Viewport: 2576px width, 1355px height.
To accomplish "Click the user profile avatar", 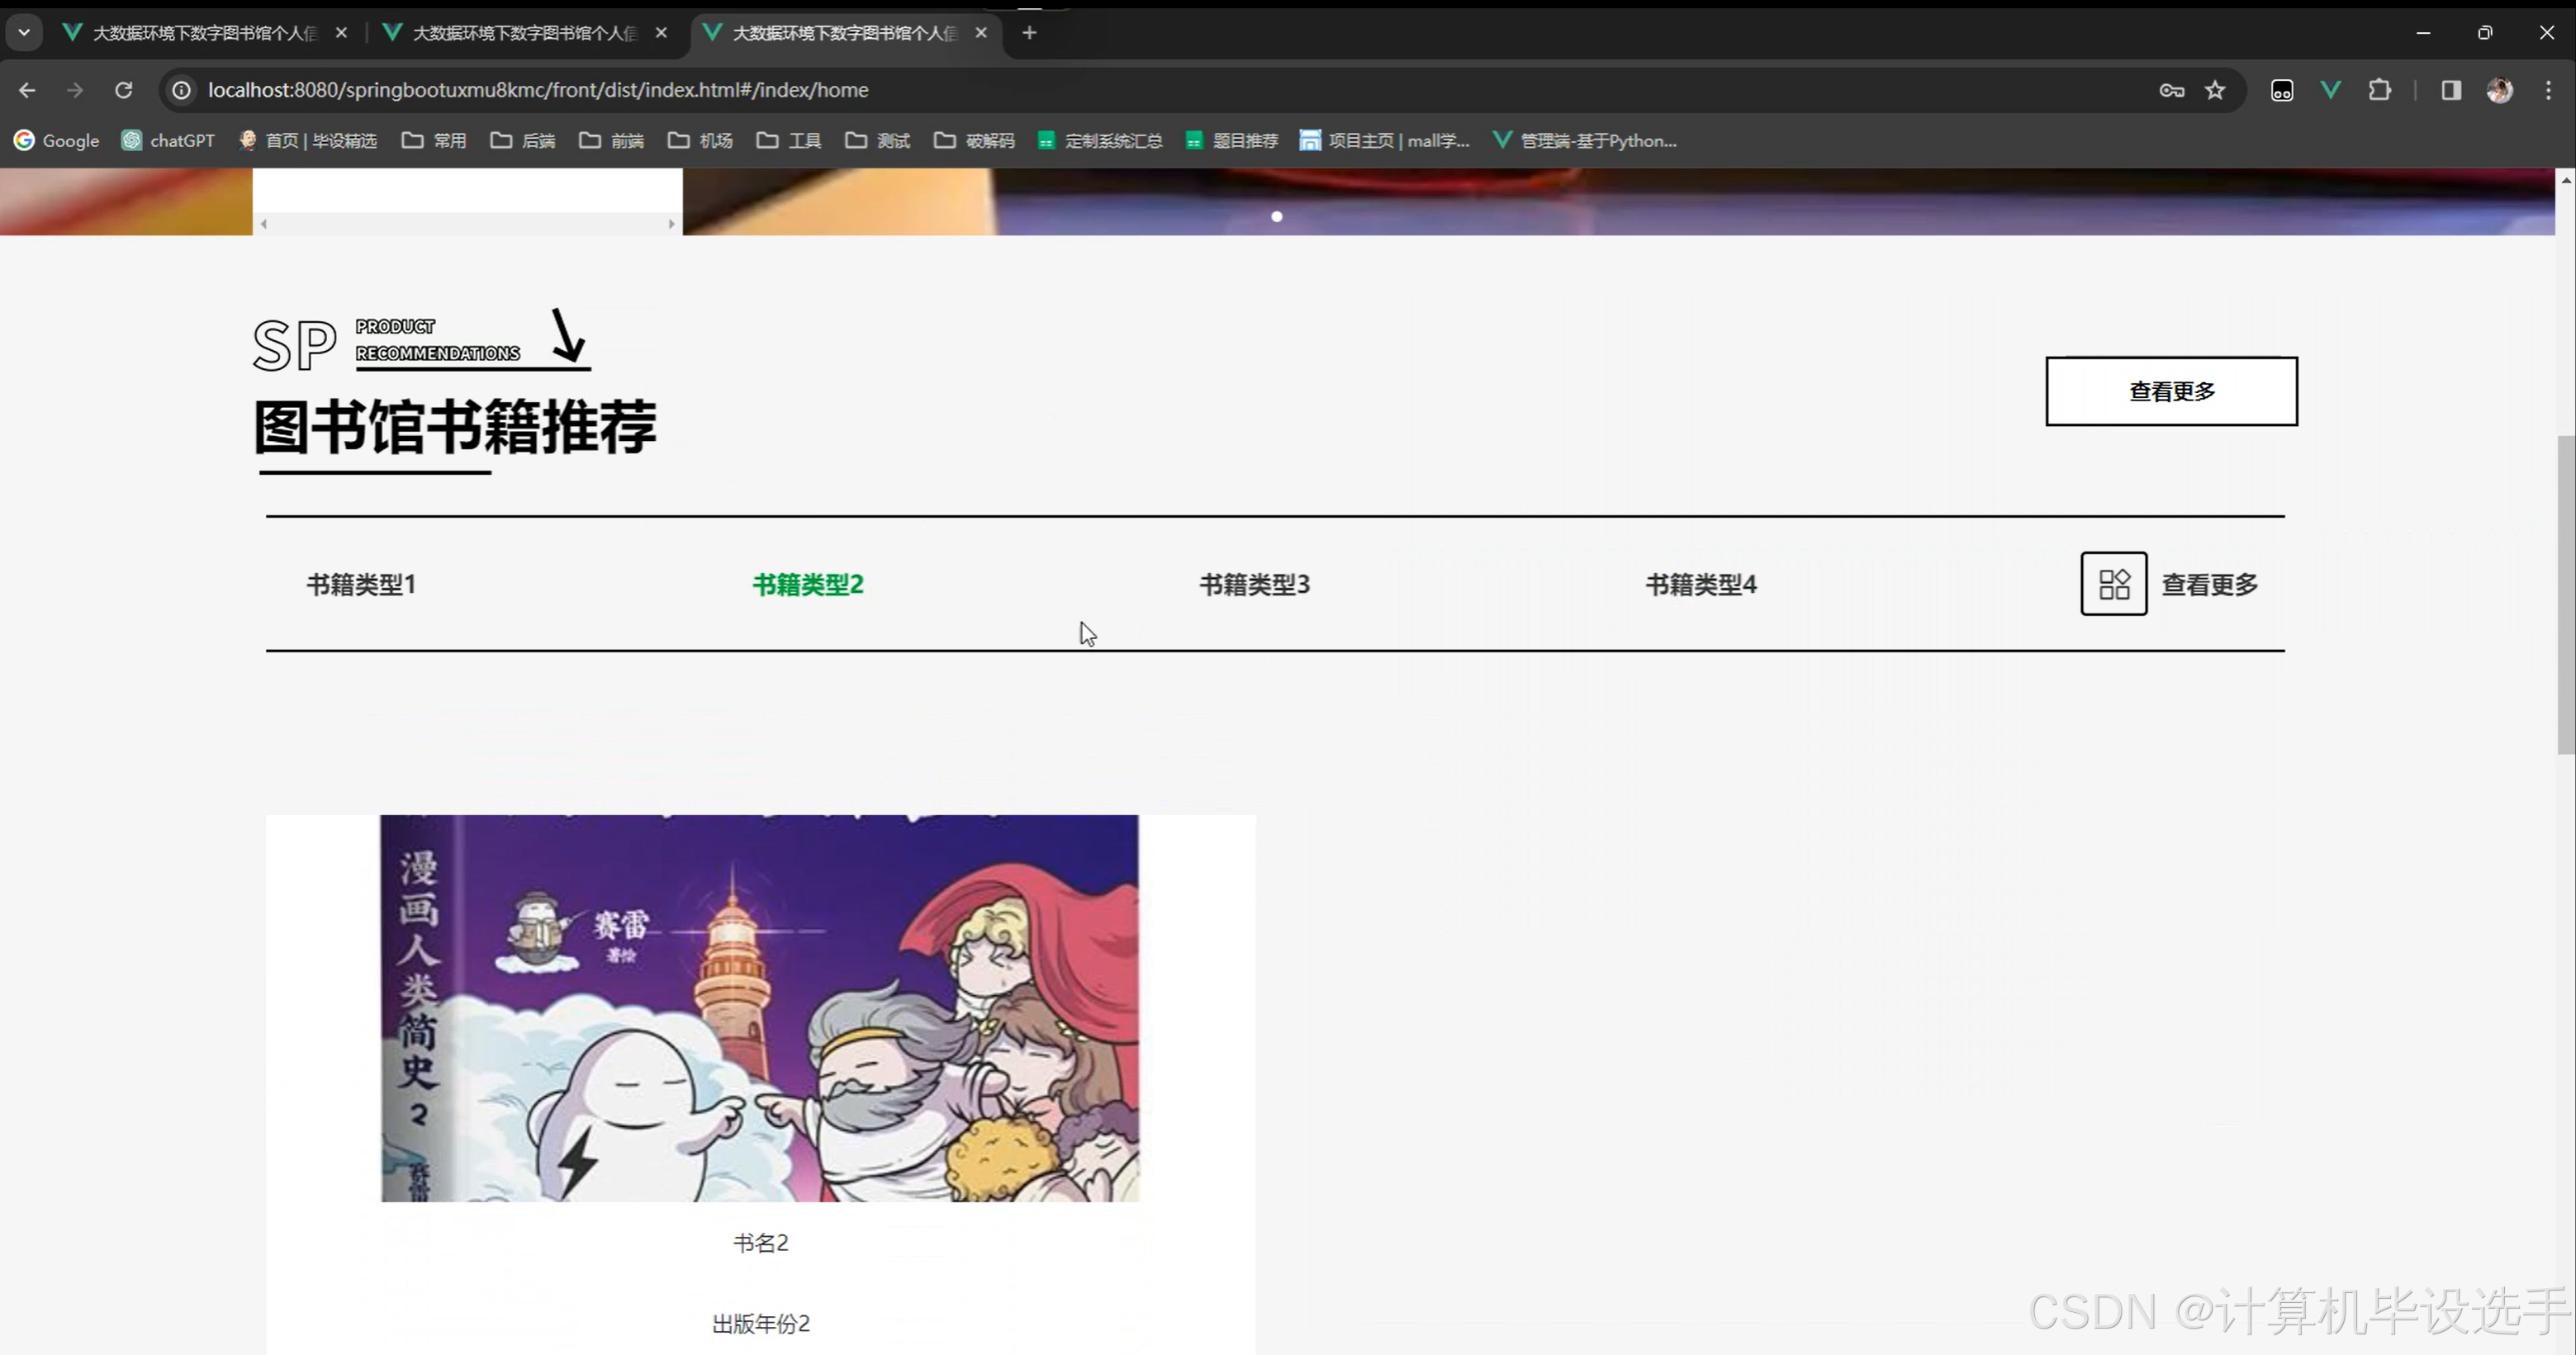I will point(2500,90).
